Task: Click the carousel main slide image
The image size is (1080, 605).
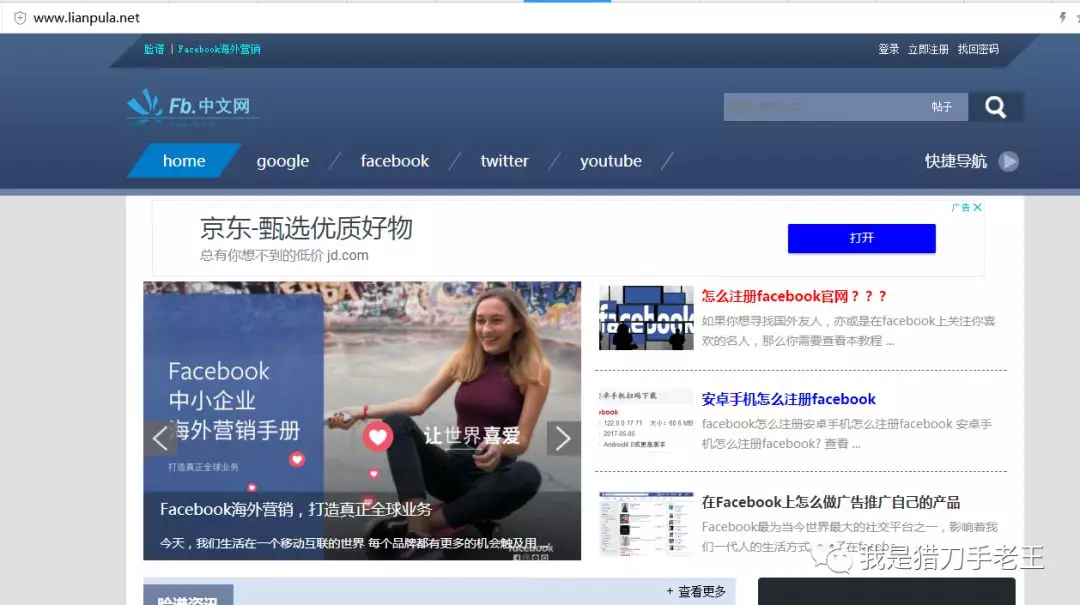Action: 362,420
